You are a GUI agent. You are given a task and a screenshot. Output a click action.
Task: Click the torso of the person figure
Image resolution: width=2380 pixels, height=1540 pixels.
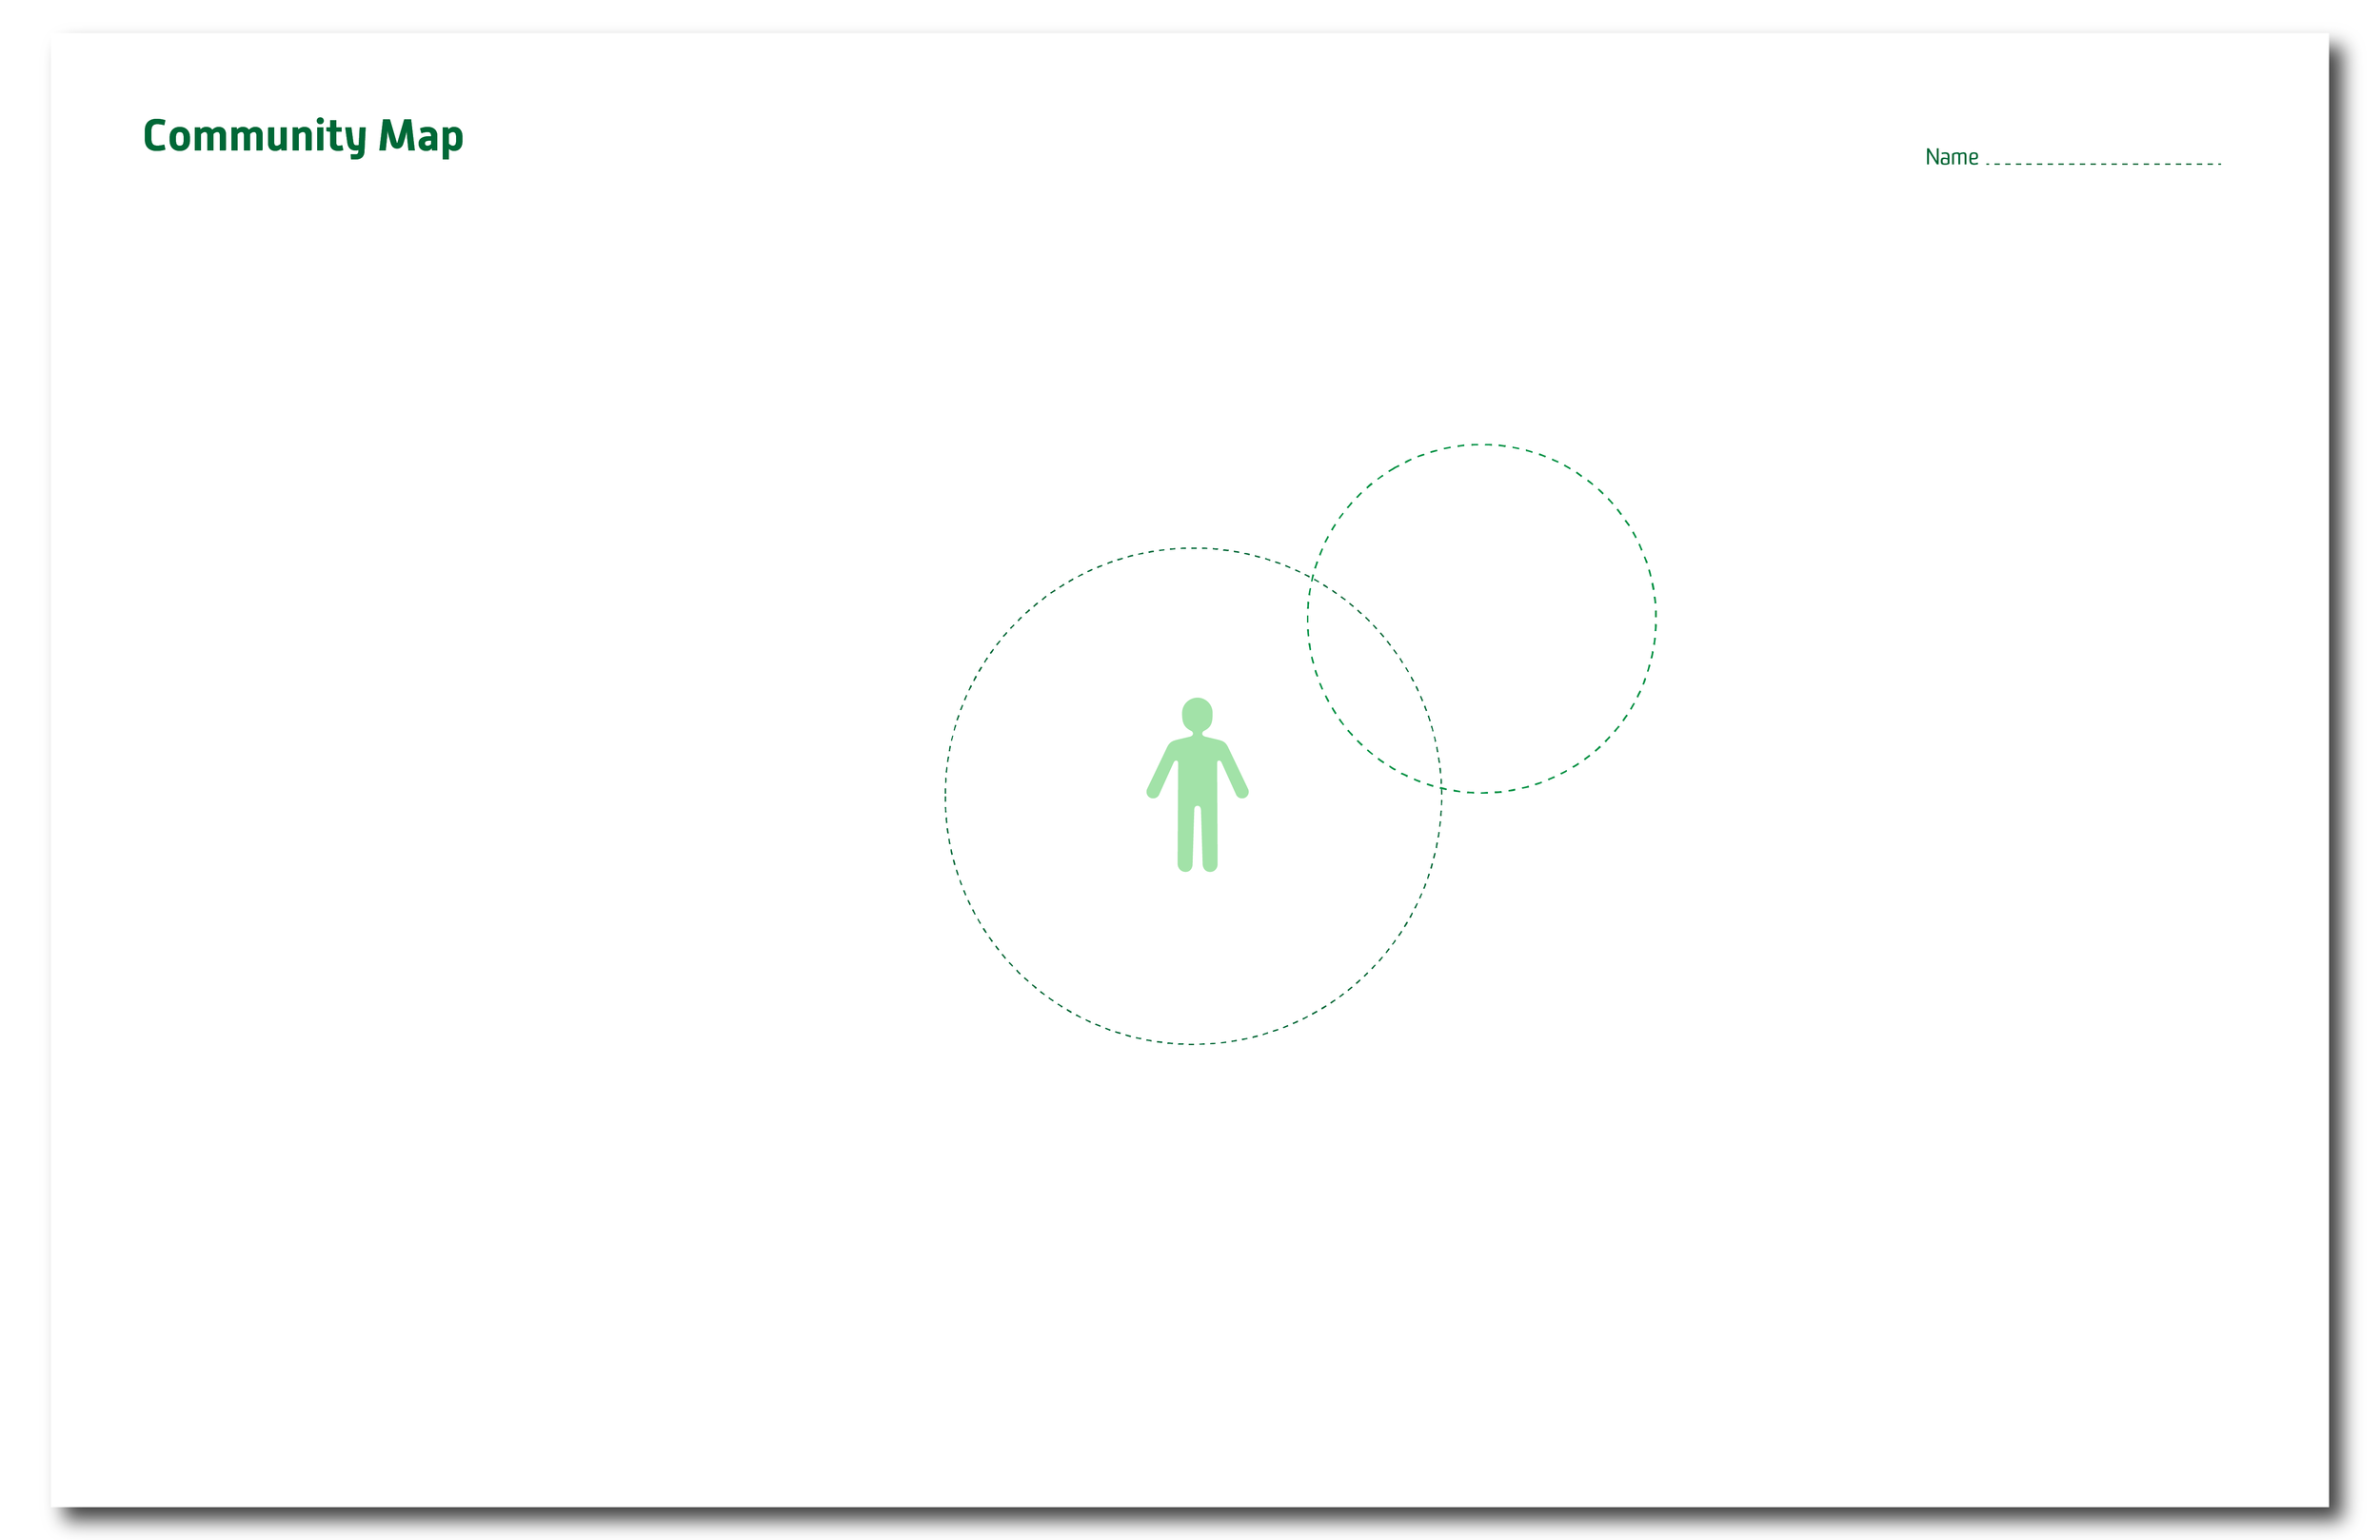pos(1197,770)
